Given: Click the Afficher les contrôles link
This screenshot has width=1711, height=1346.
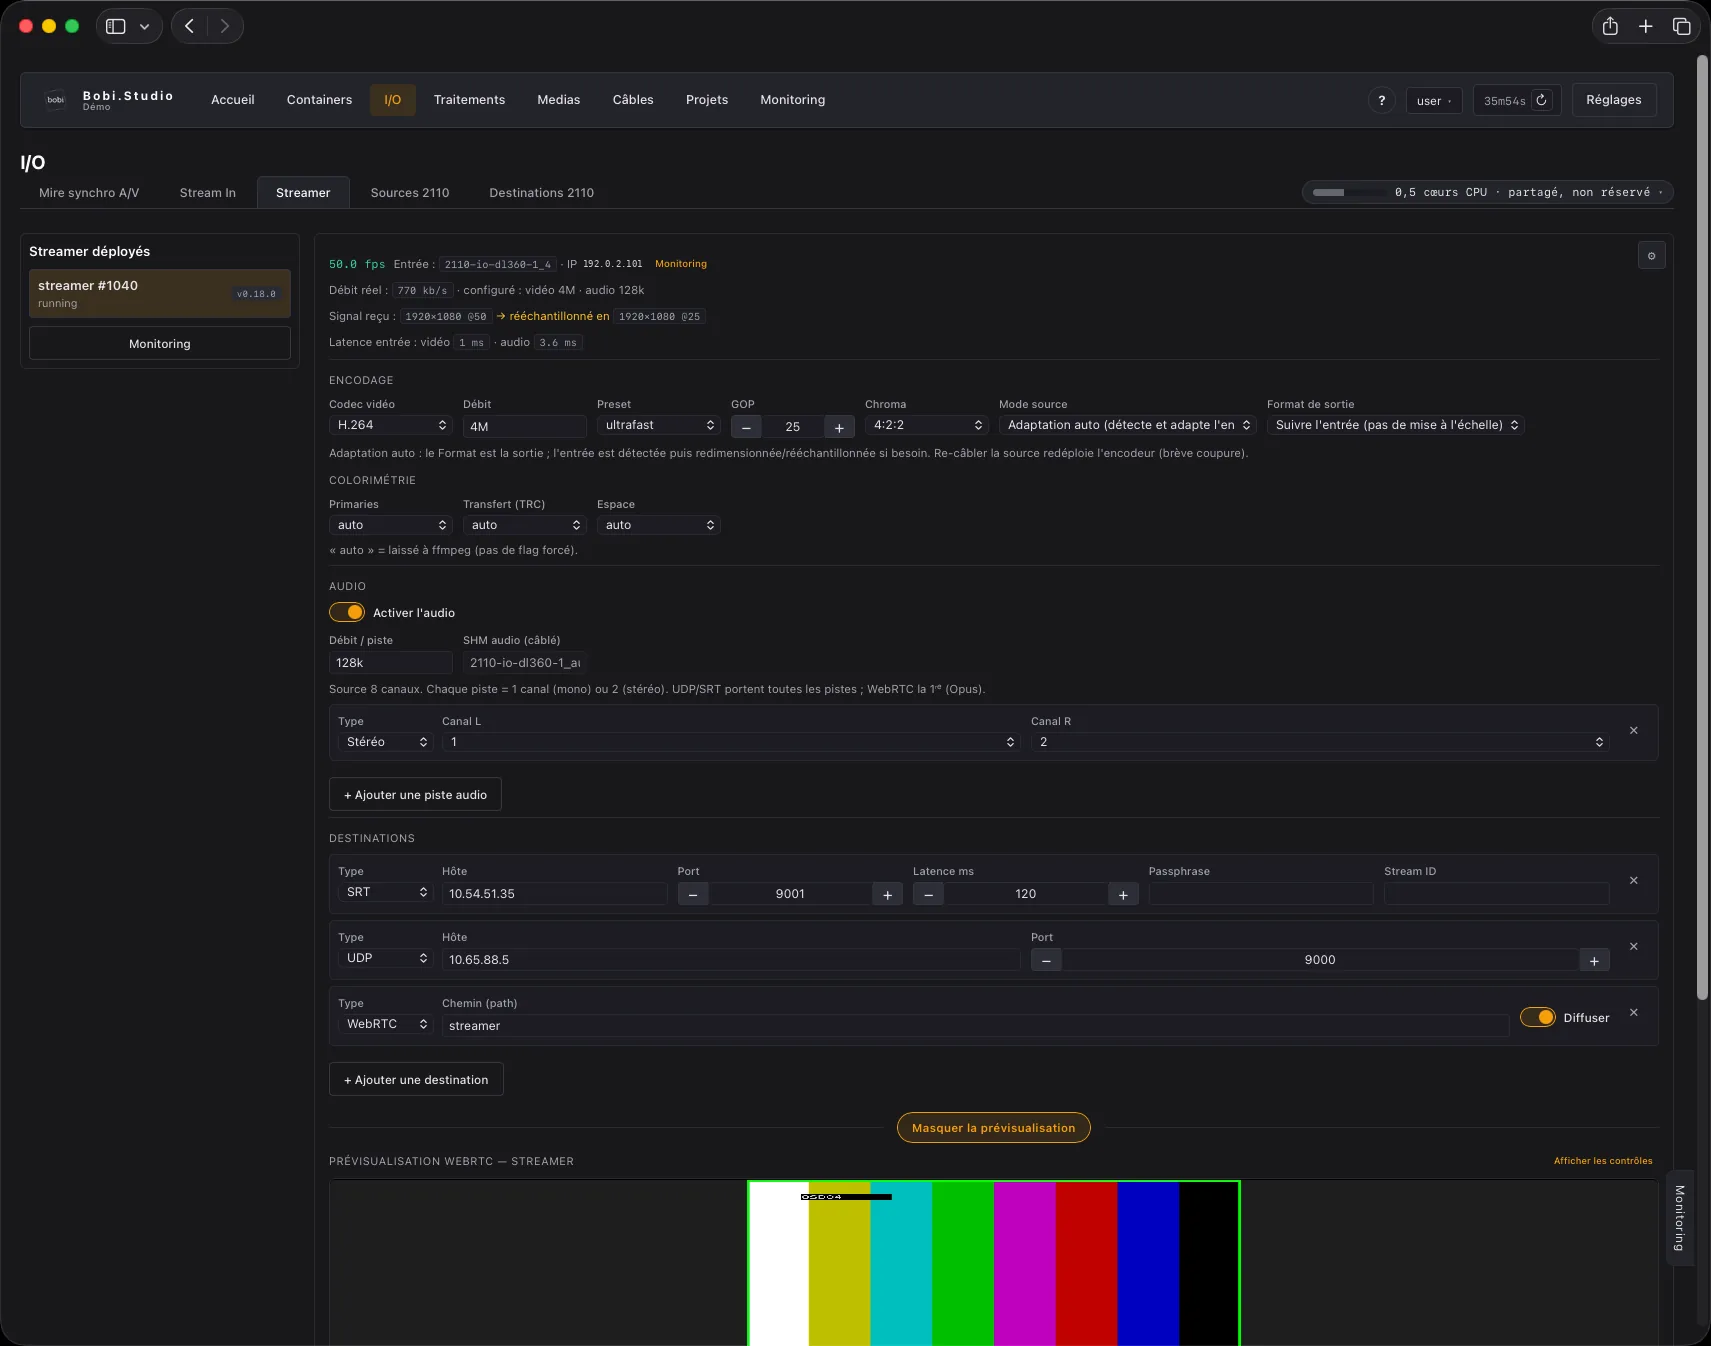Looking at the screenshot, I should tap(1603, 1161).
